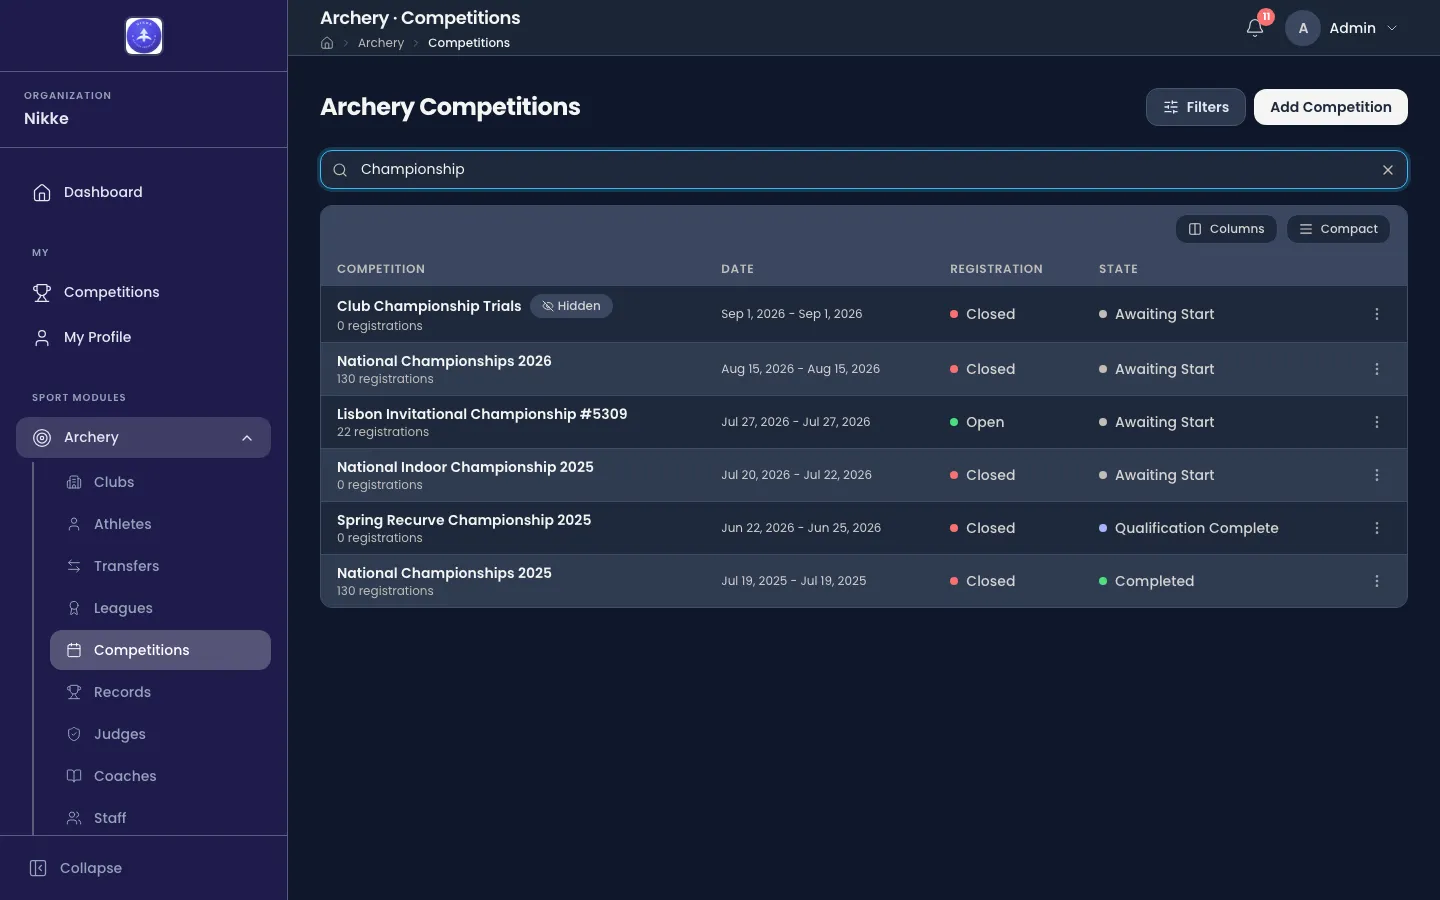
Task: Open row actions for National Championships 2025
Action: pos(1377,581)
